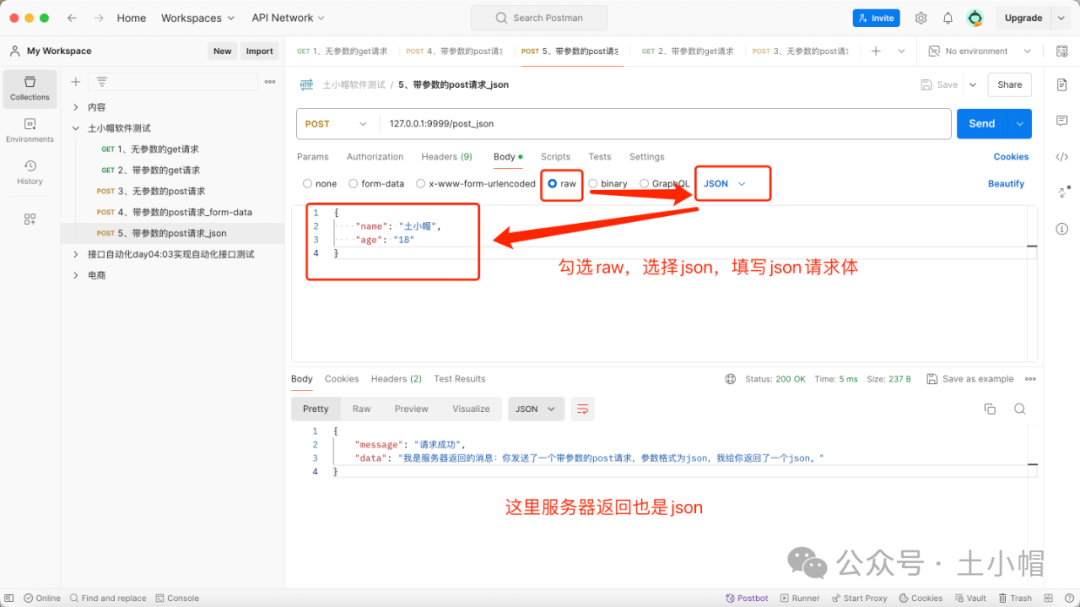Collapse the 土小帽软件测试 collection
Image resolution: width=1080 pixels, height=607 pixels.
pos(76,128)
